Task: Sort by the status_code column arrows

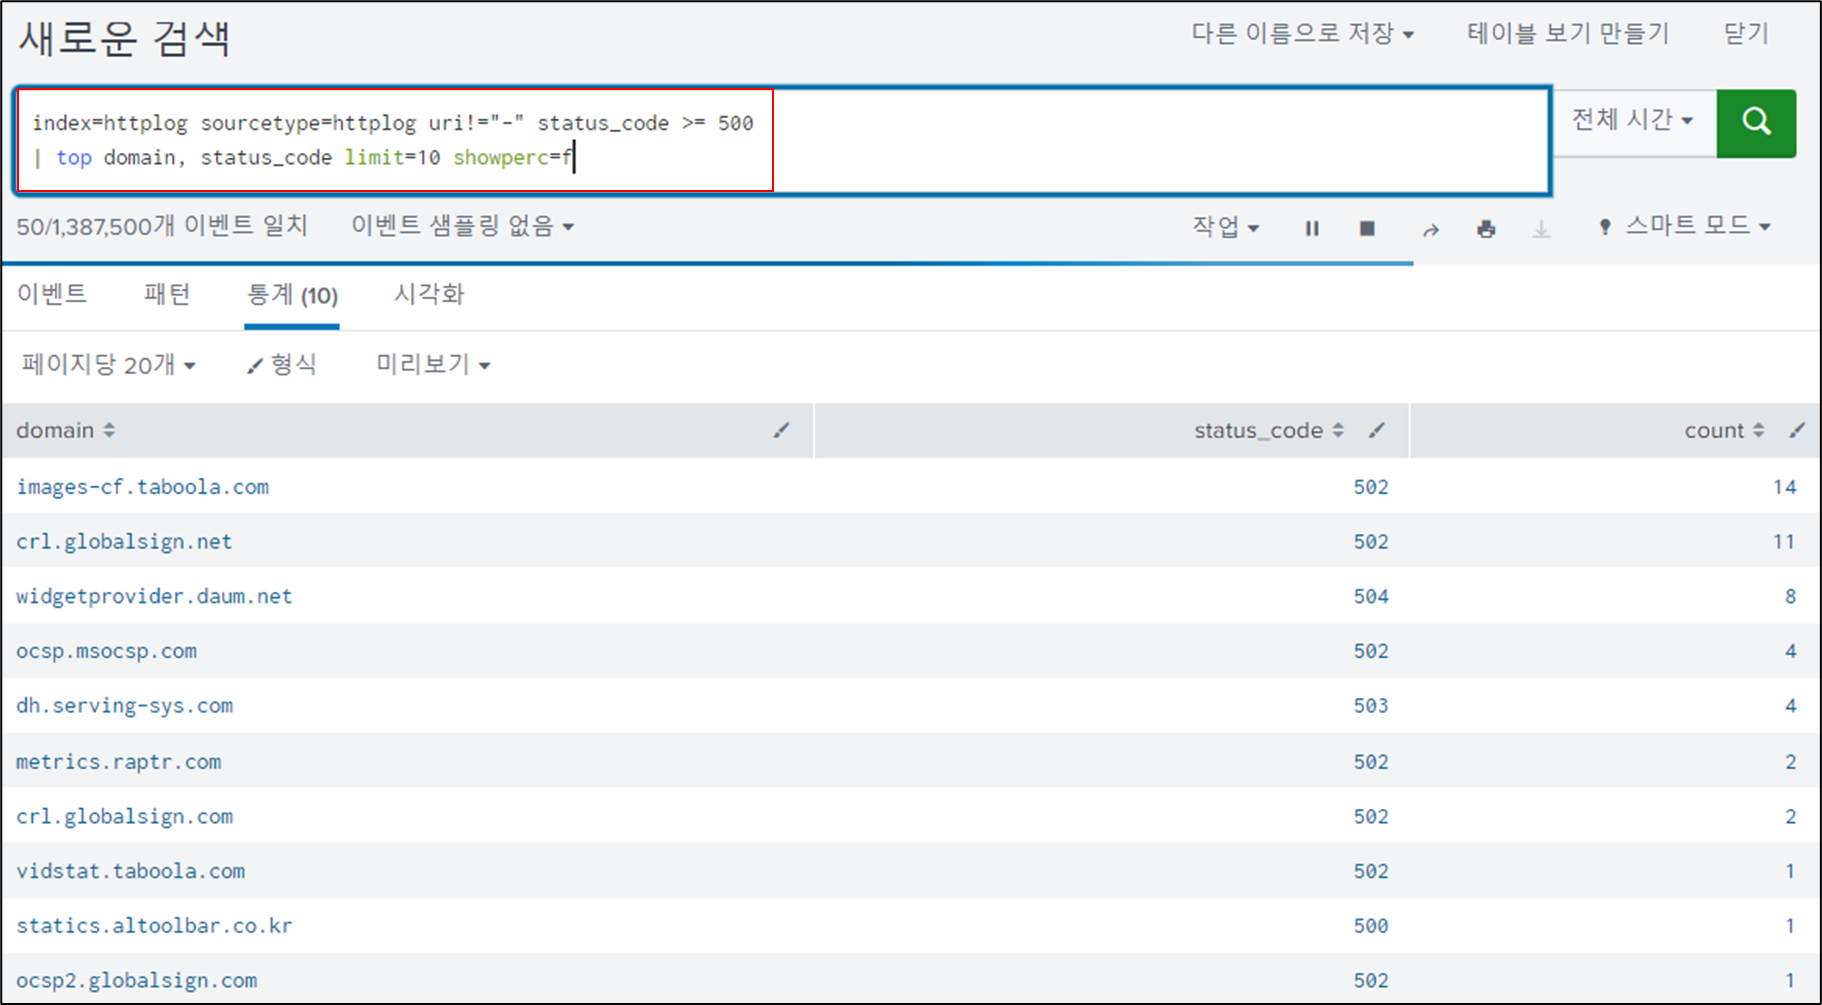Action: coord(1338,430)
